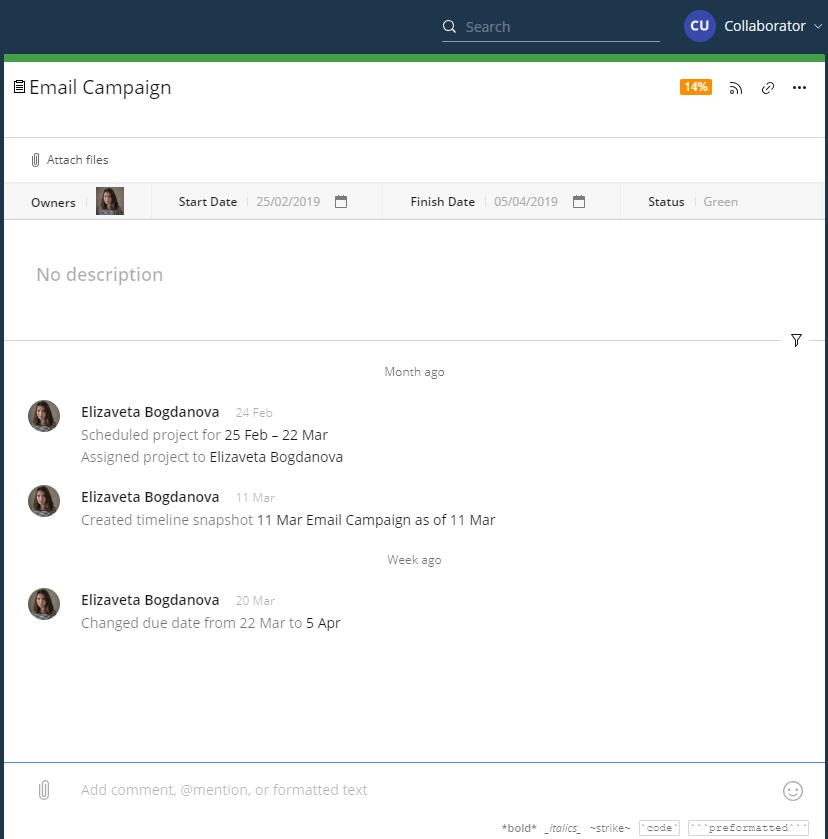The height and width of the screenshot is (839, 828).
Task: Click Elizaveta Bogdanova name on 20 Mar entry
Action: coord(150,600)
